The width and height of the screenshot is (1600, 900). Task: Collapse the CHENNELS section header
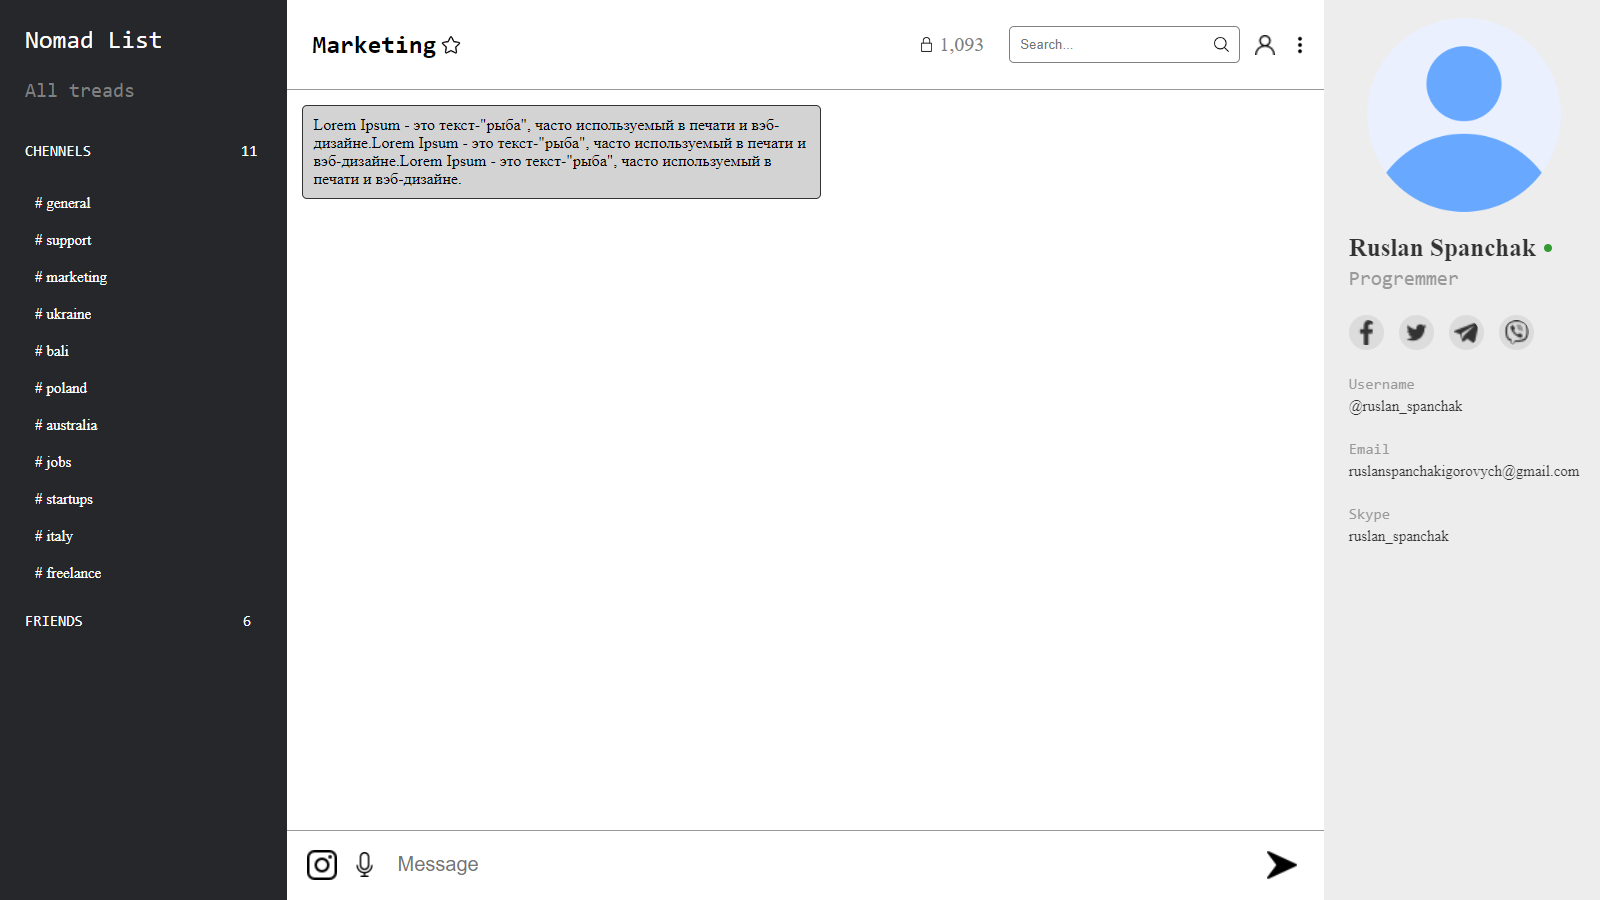pos(58,151)
